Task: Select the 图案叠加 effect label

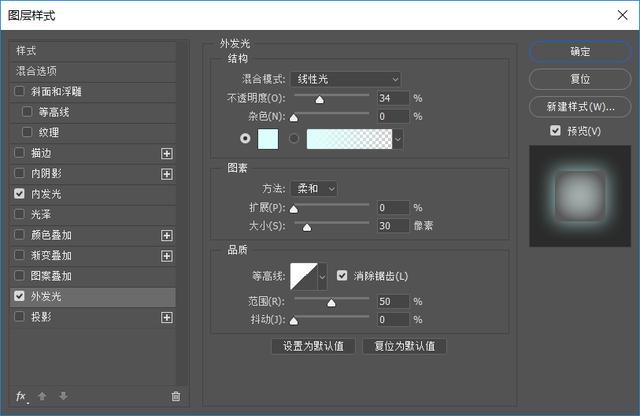Action: (x=51, y=276)
